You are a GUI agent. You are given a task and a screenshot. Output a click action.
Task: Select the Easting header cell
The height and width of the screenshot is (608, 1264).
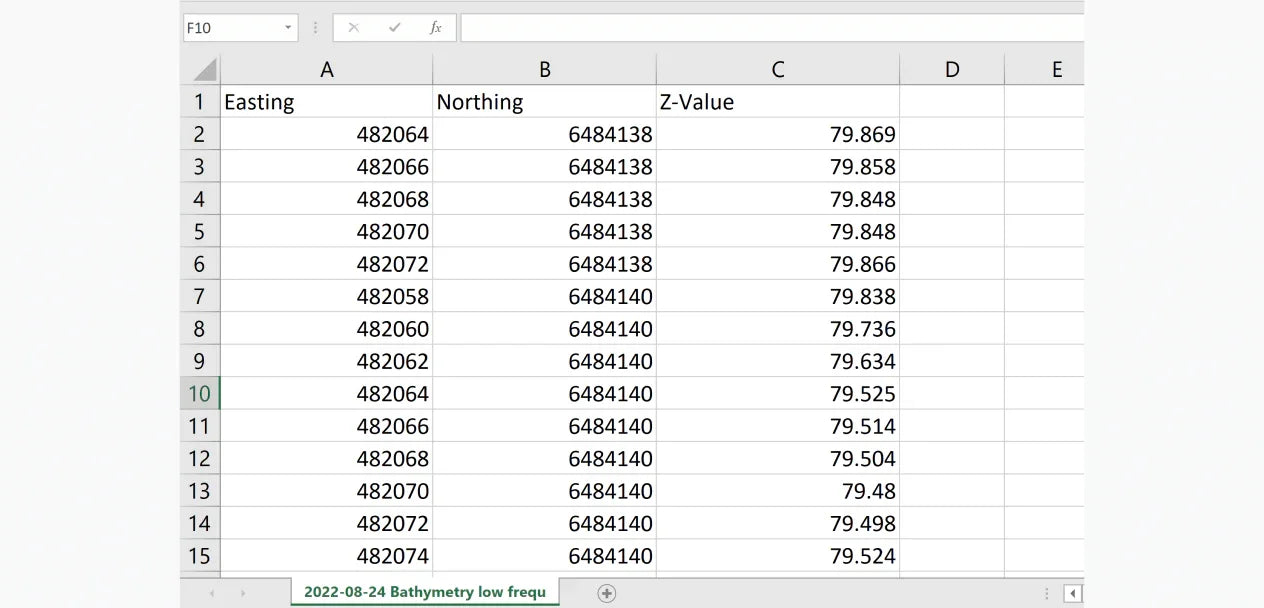326,102
